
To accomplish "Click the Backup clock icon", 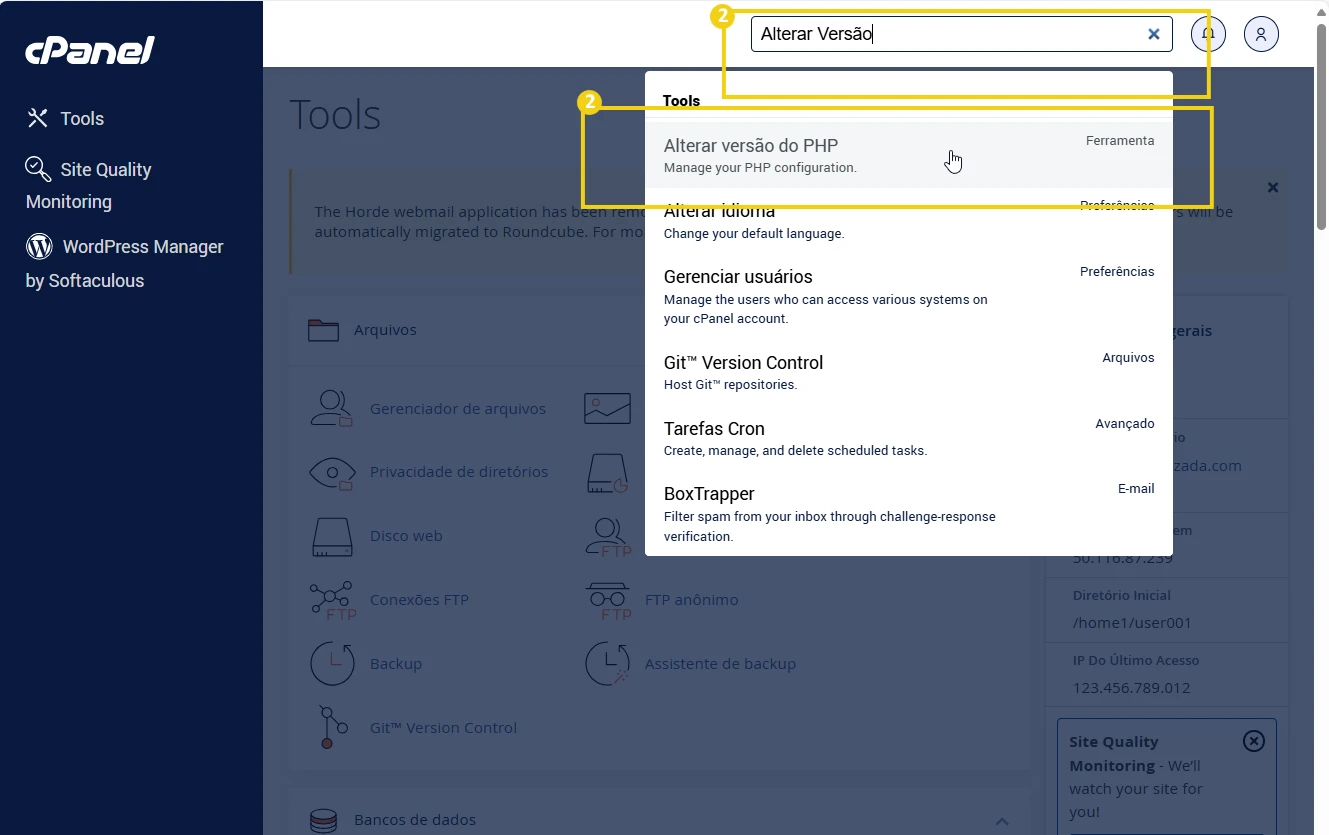I will point(331,664).
